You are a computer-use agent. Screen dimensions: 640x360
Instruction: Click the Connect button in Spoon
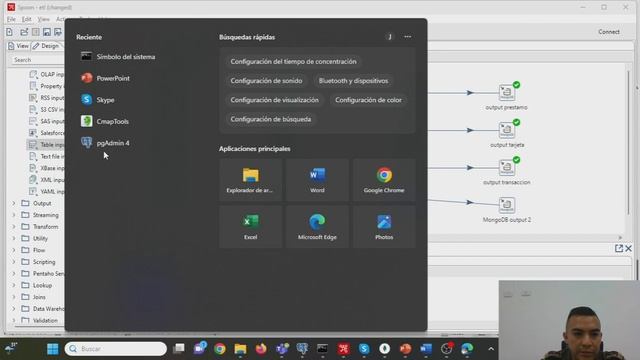point(609,32)
